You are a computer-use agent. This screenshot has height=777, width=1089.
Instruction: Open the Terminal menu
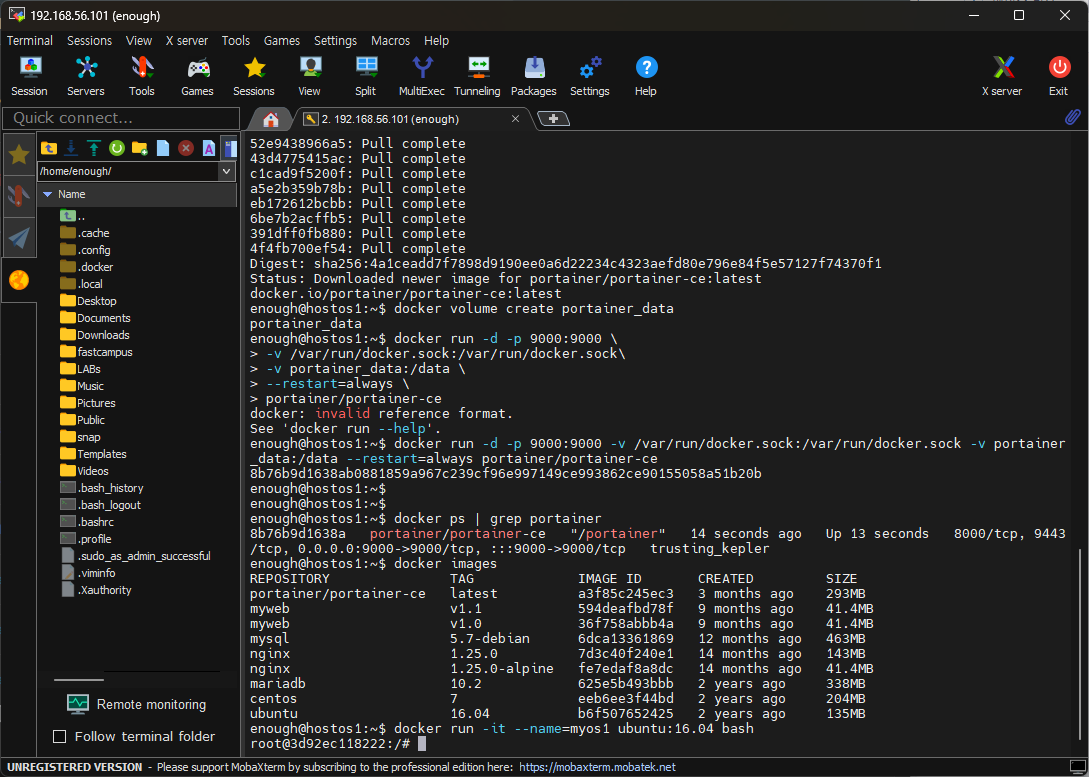pos(30,40)
